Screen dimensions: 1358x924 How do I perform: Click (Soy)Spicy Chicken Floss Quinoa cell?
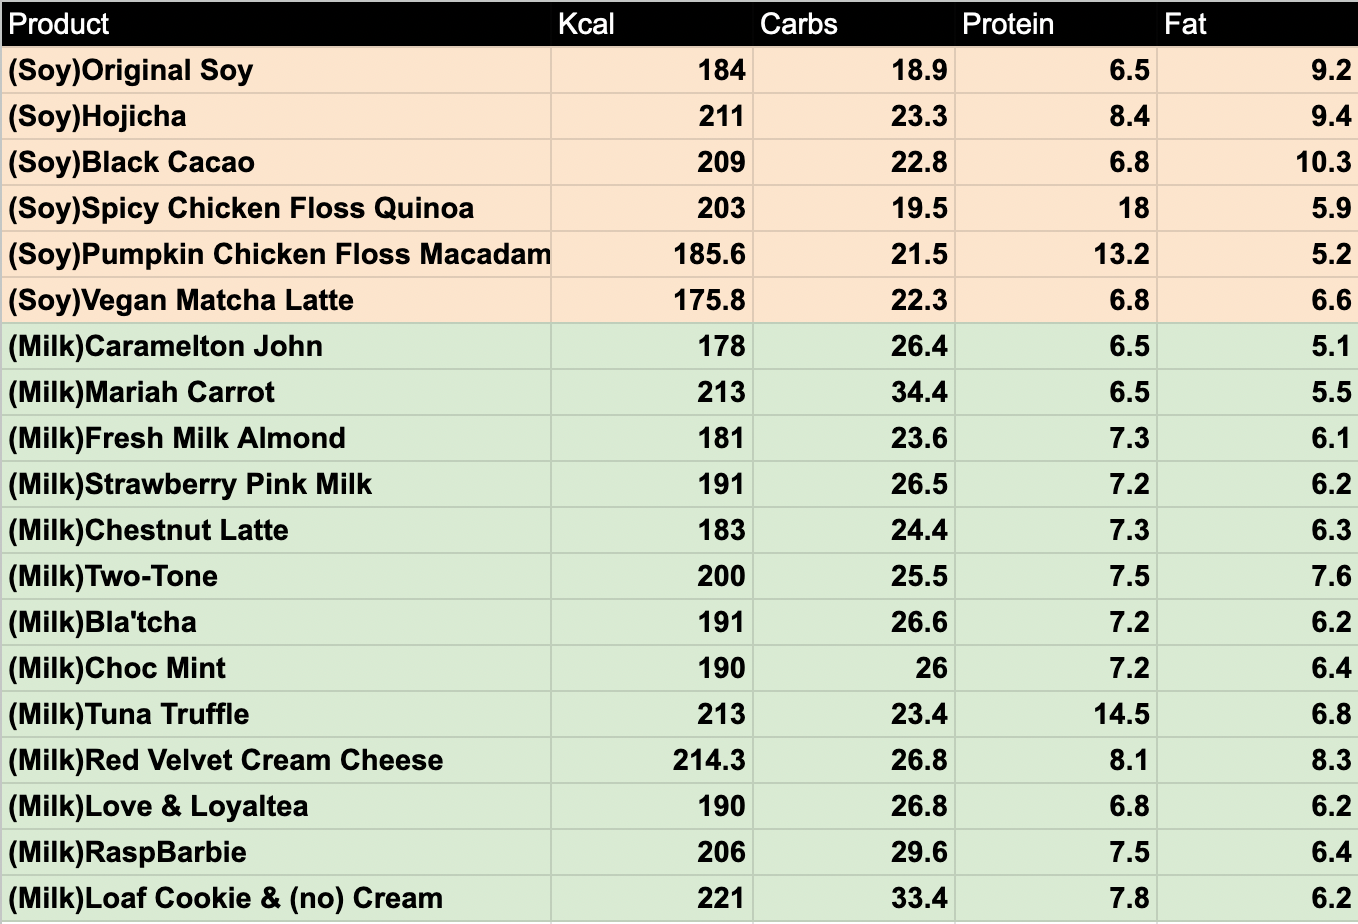[275, 209]
